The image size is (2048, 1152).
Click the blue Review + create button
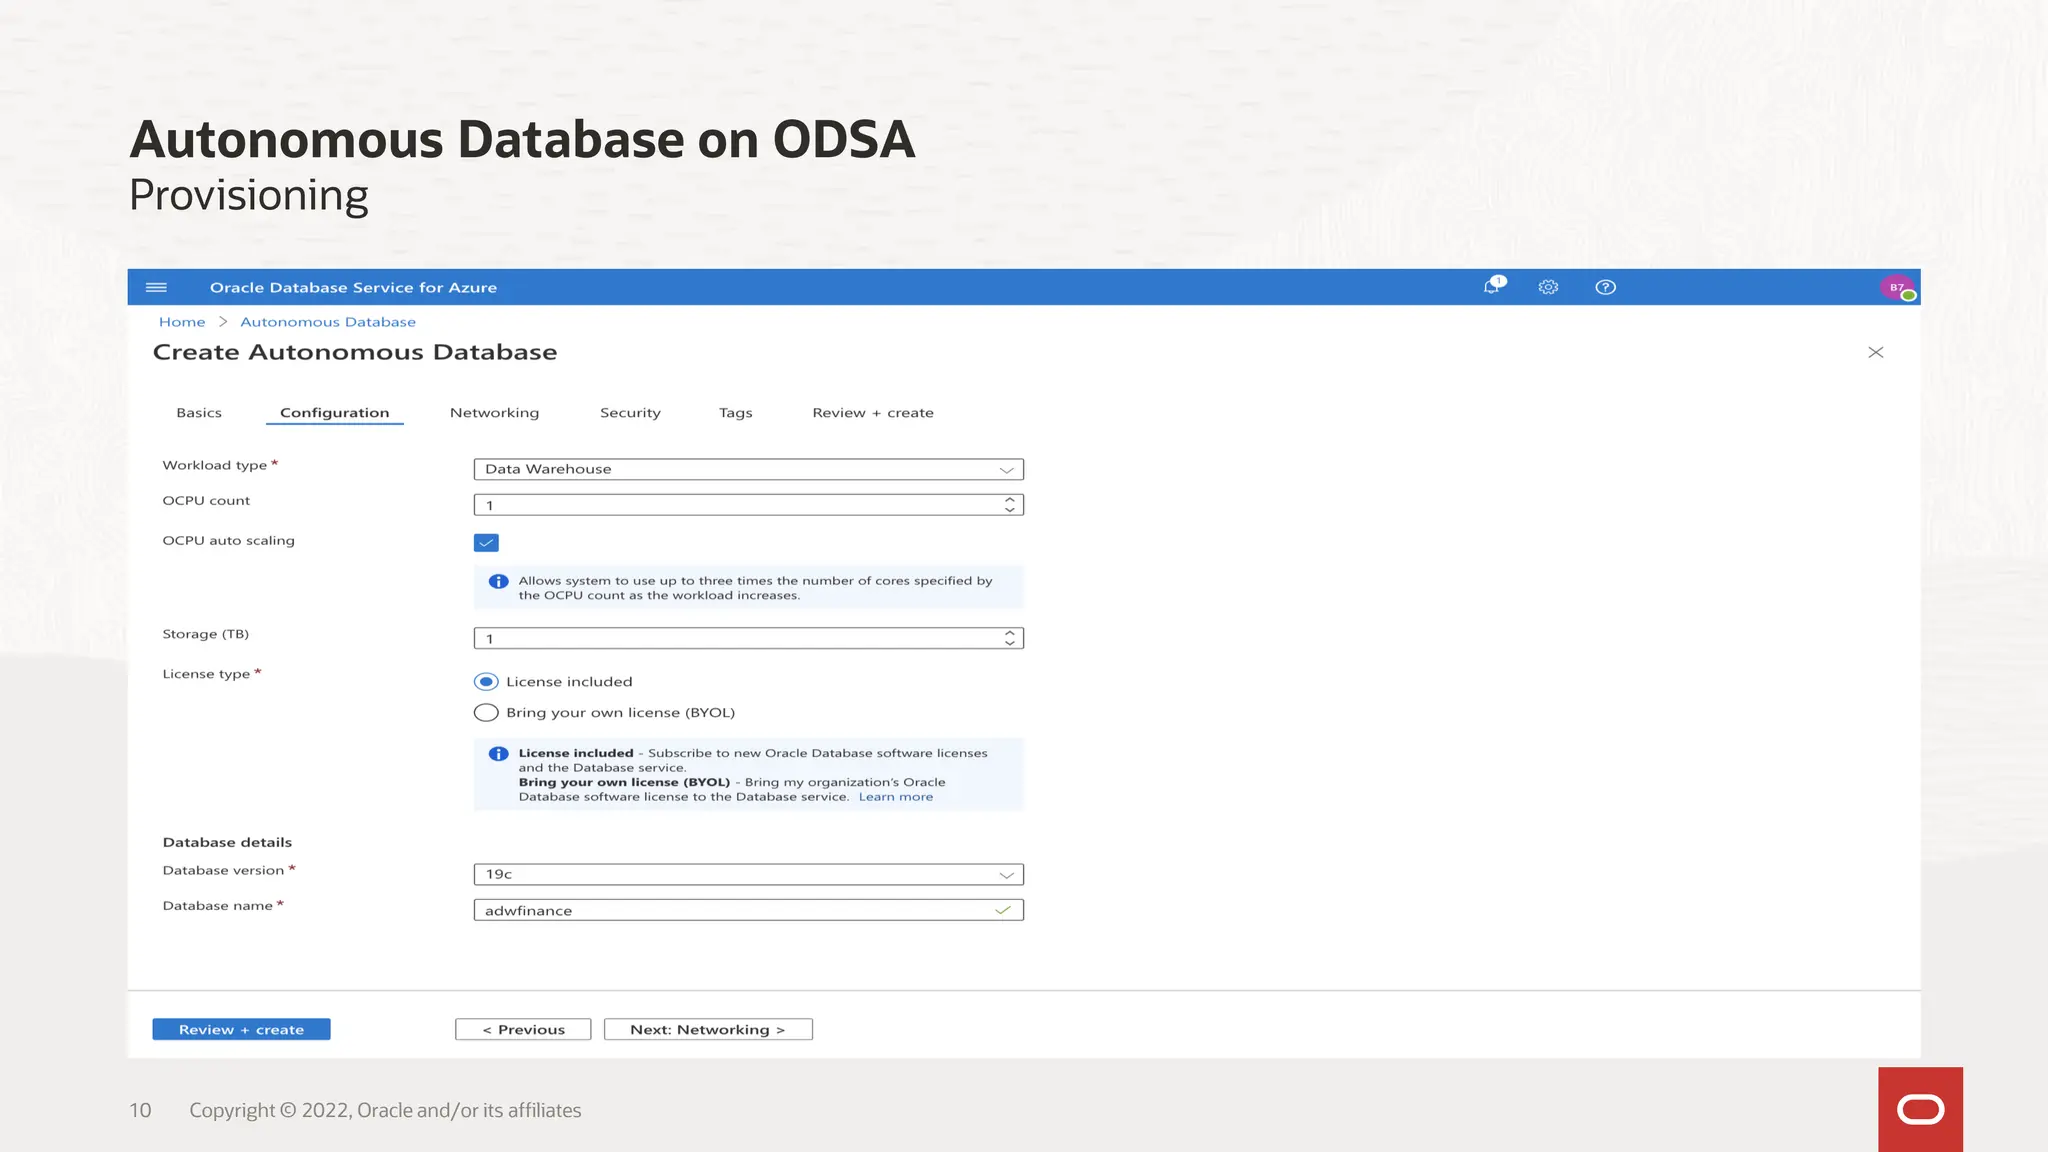[x=241, y=1029]
